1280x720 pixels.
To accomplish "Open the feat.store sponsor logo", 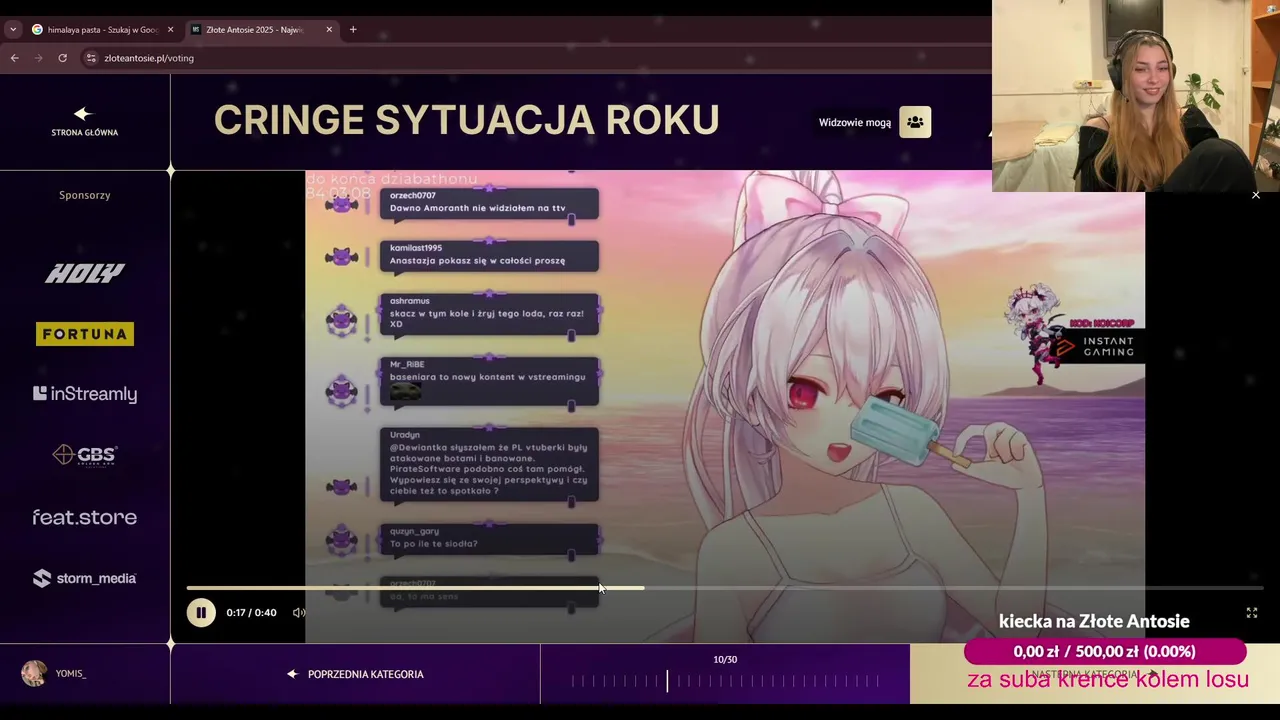I will 85,517.
